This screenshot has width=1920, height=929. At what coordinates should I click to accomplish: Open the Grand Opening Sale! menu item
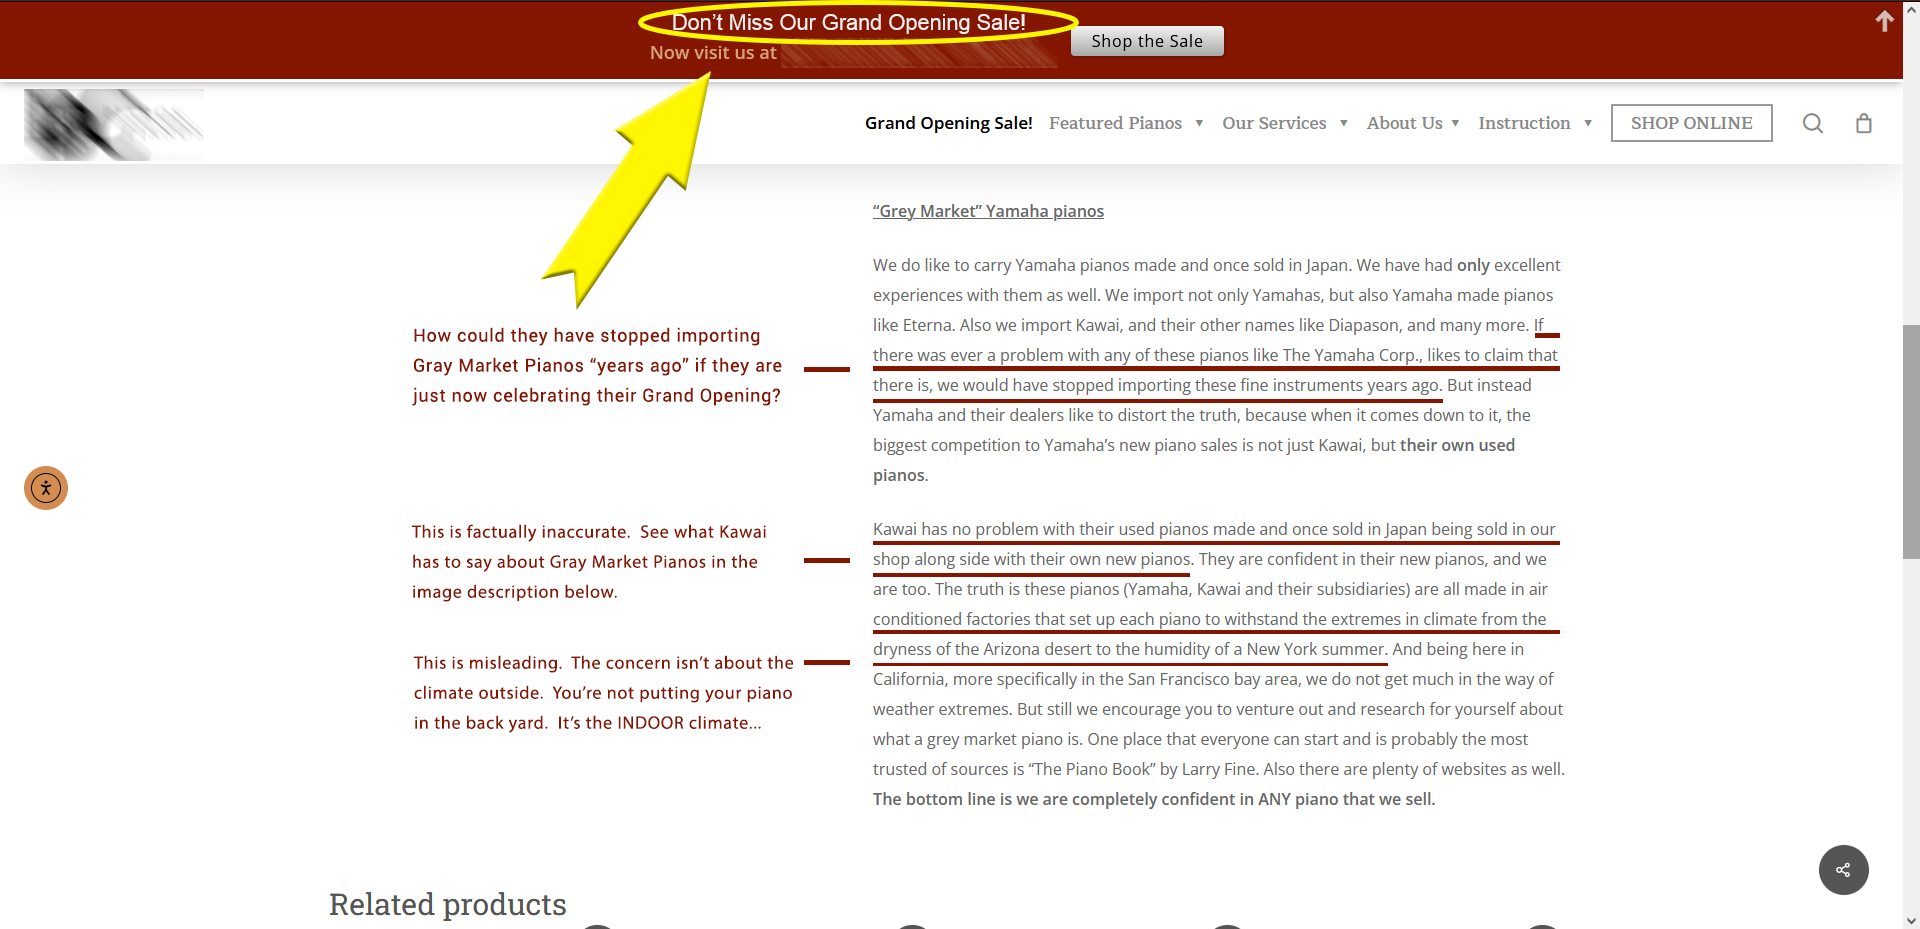[x=948, y=123]
